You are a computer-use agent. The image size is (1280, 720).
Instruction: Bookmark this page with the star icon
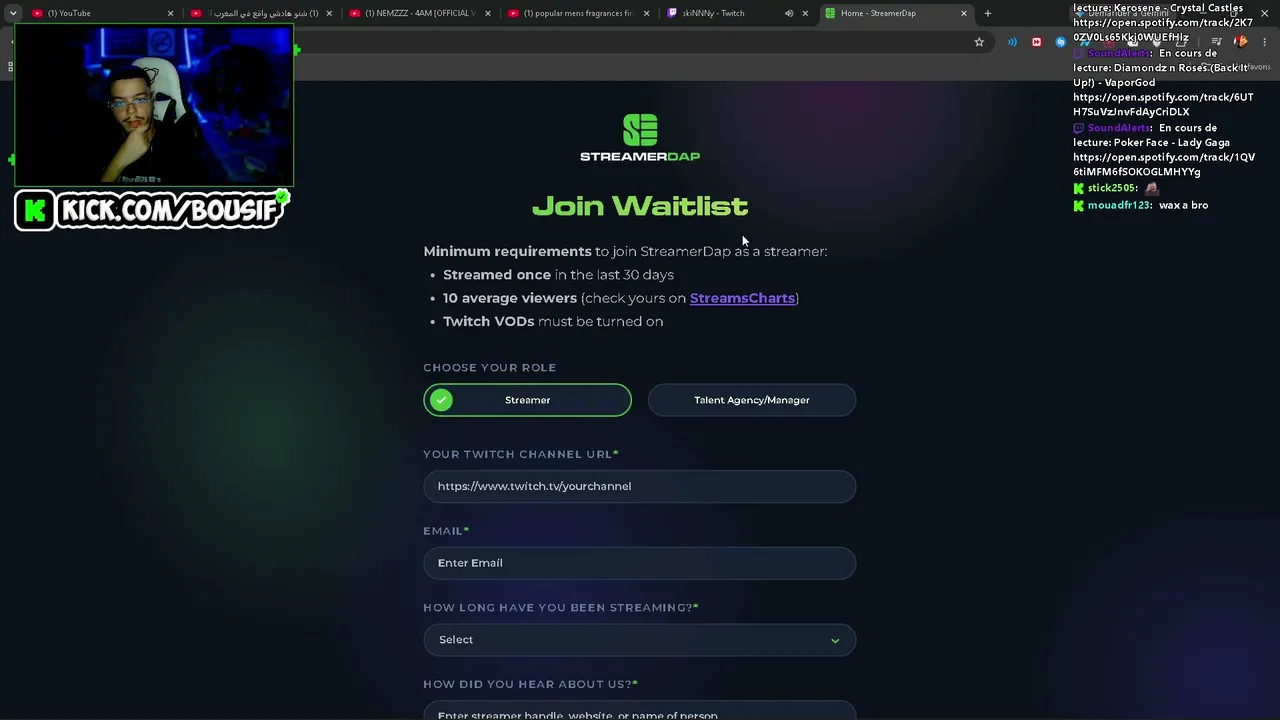click(x=979, y=42)
